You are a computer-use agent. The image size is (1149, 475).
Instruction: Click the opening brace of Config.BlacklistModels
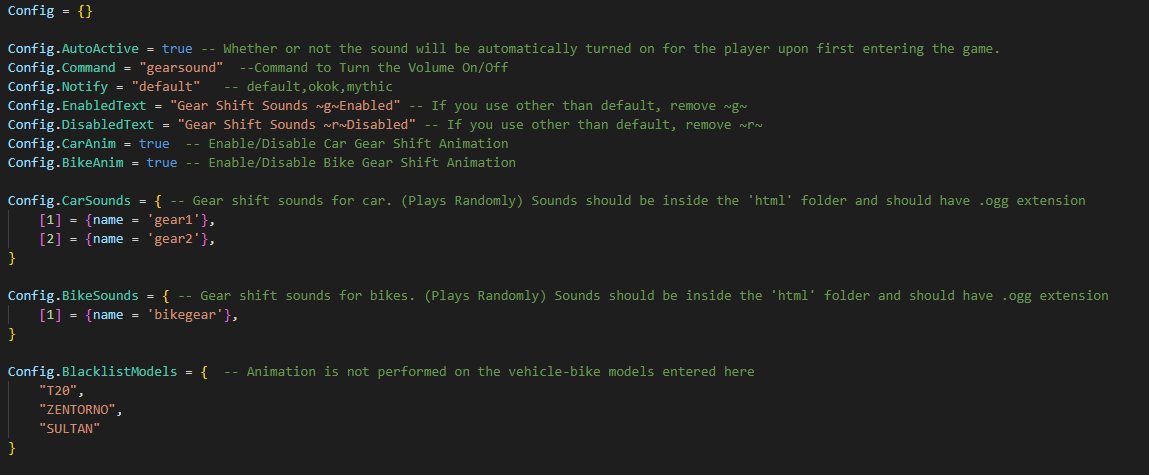204,371
